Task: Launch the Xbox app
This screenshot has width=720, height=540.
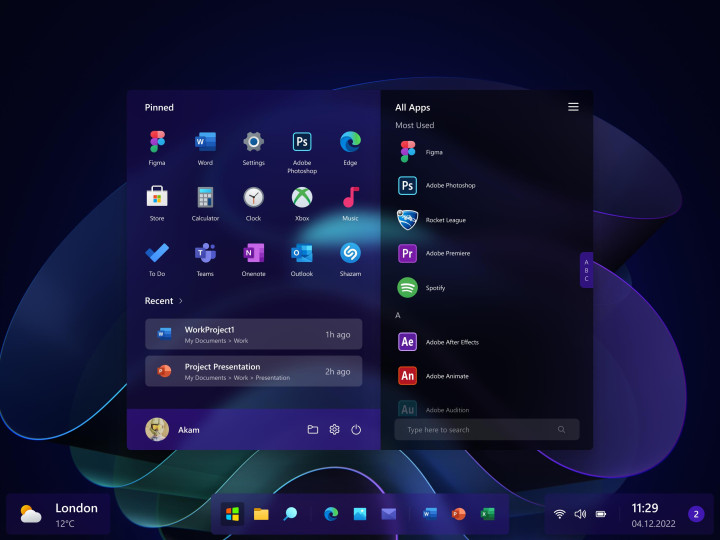Action: click(302, 198)
